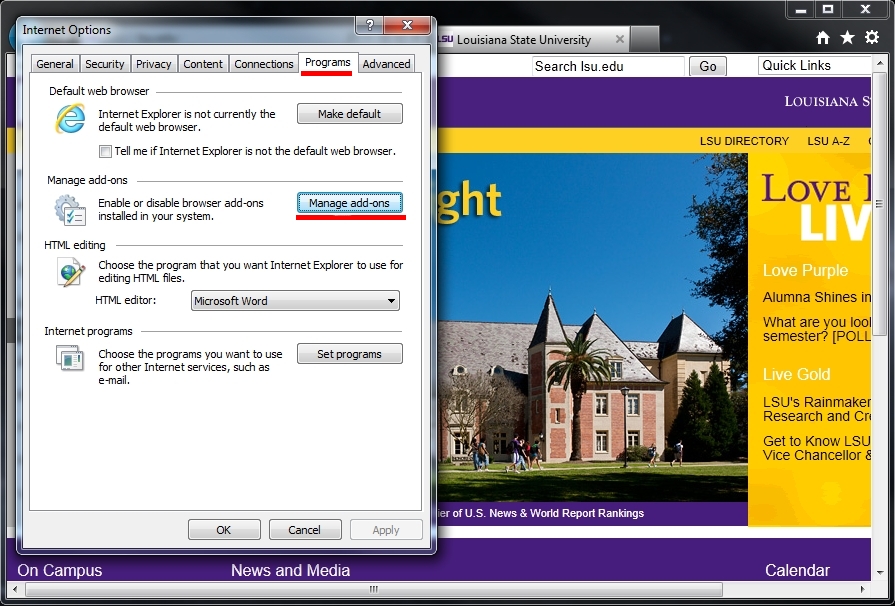Confirm dialog with OK button

coord(224,530)
